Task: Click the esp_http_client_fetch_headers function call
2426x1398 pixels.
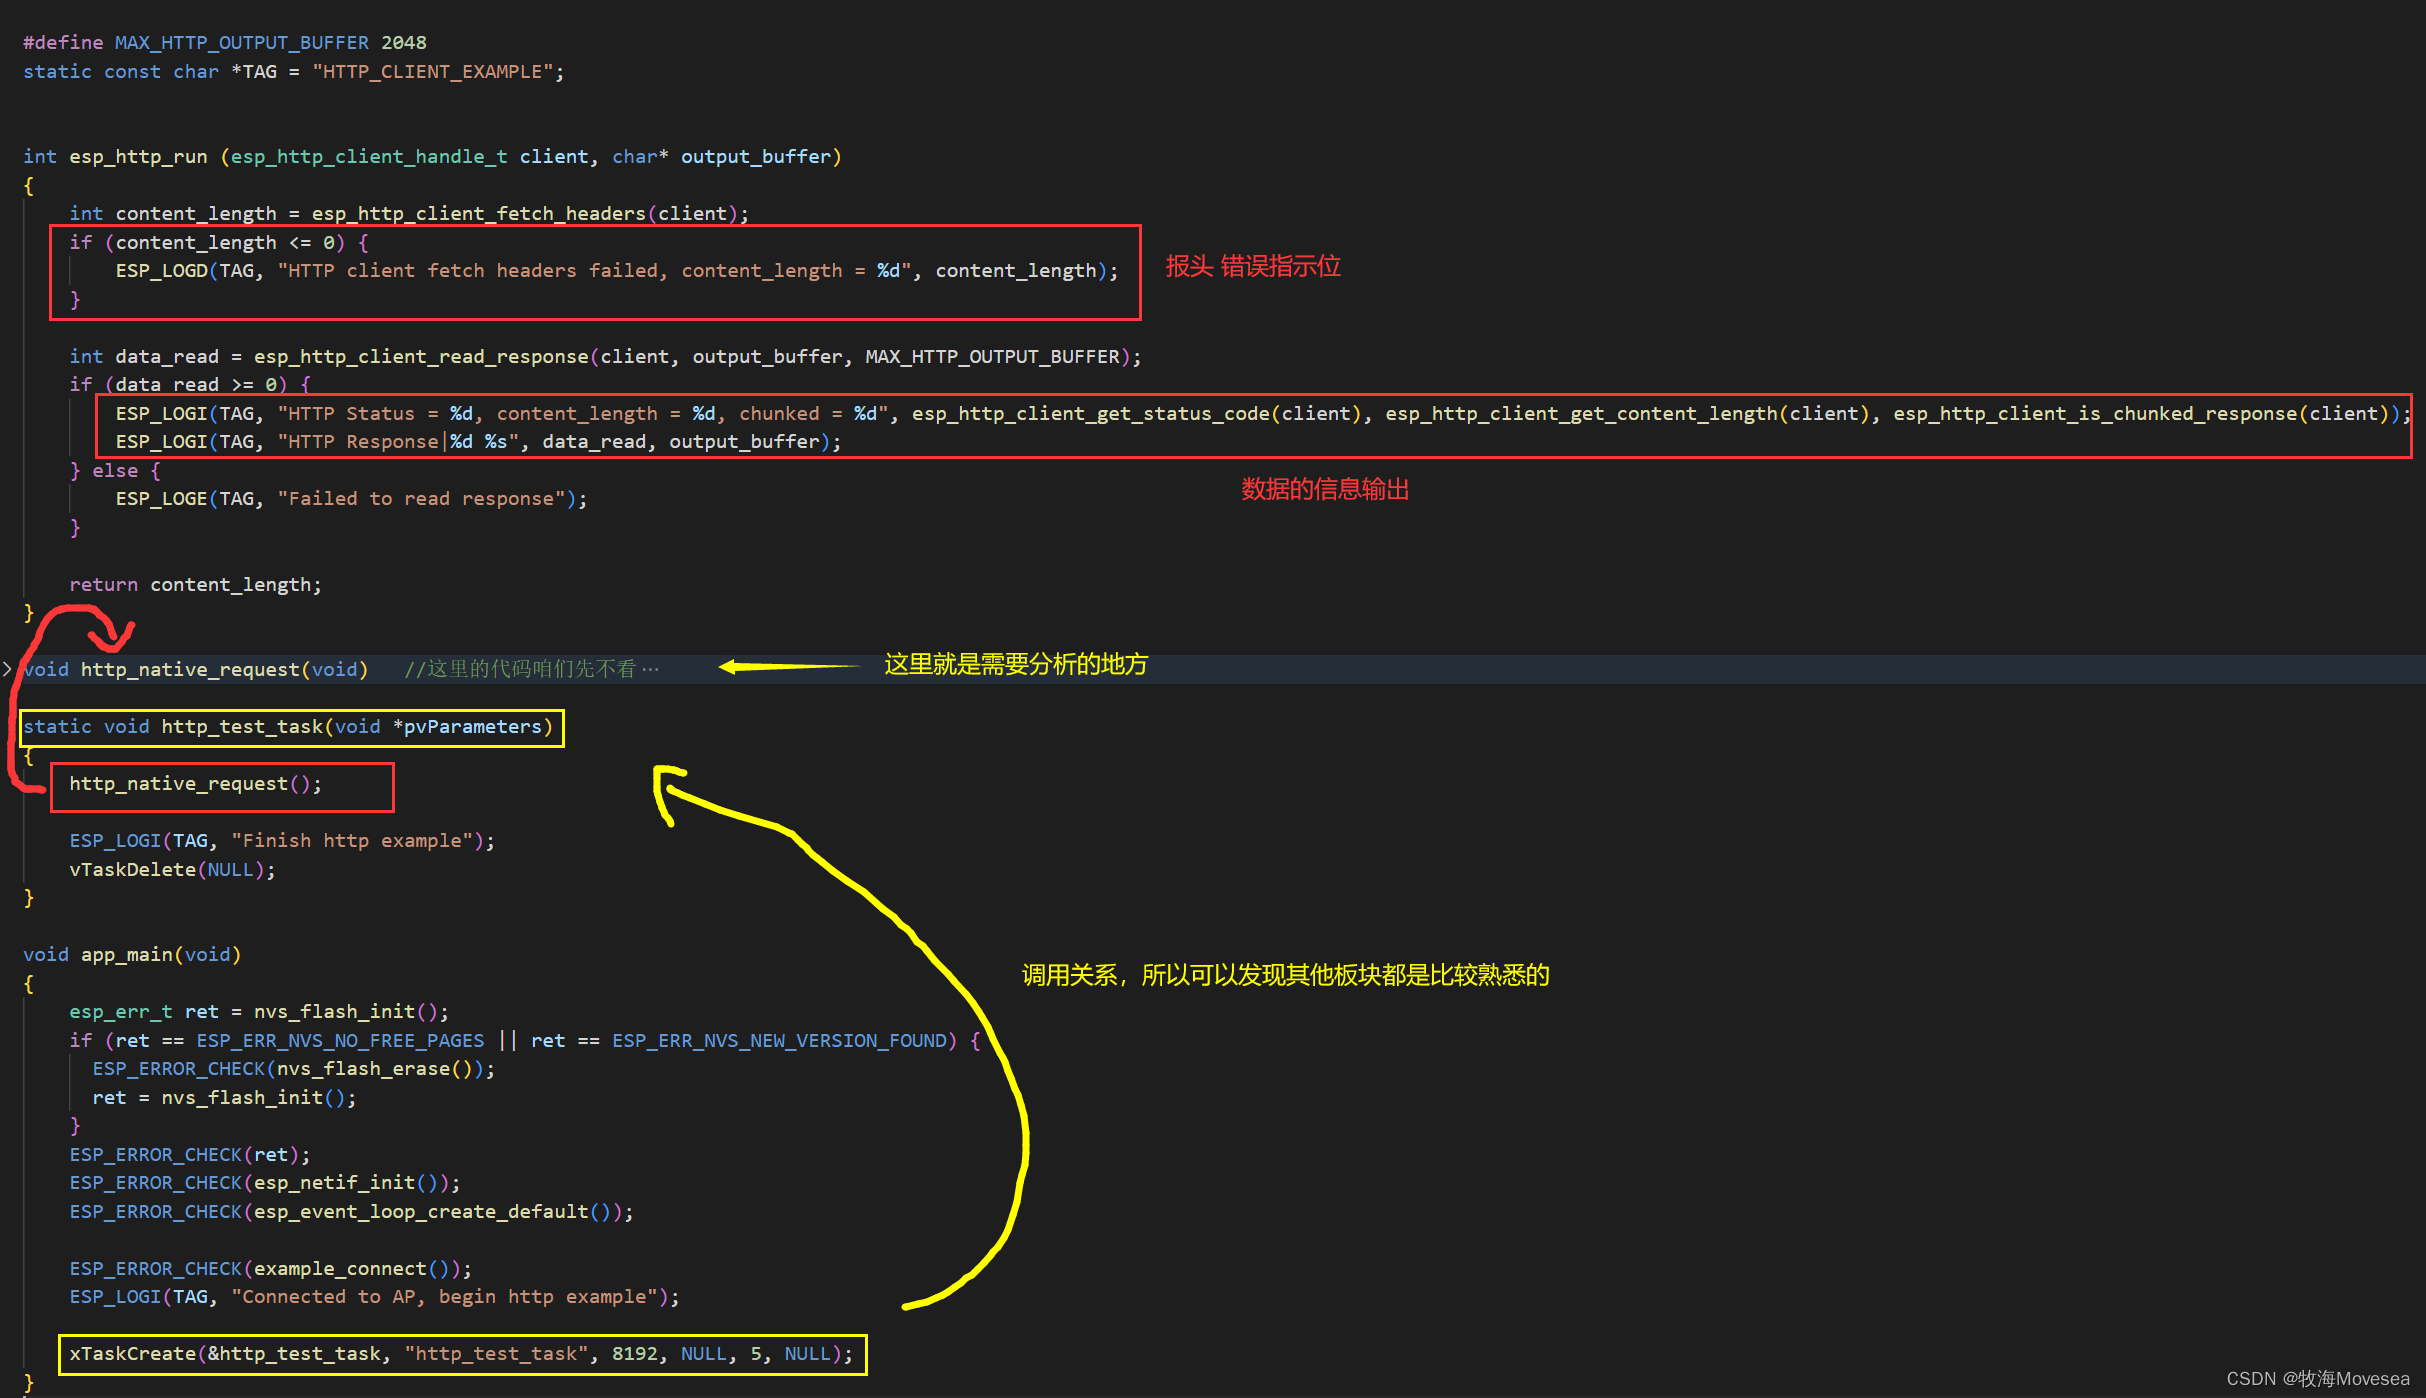Action: click(478, 214)
